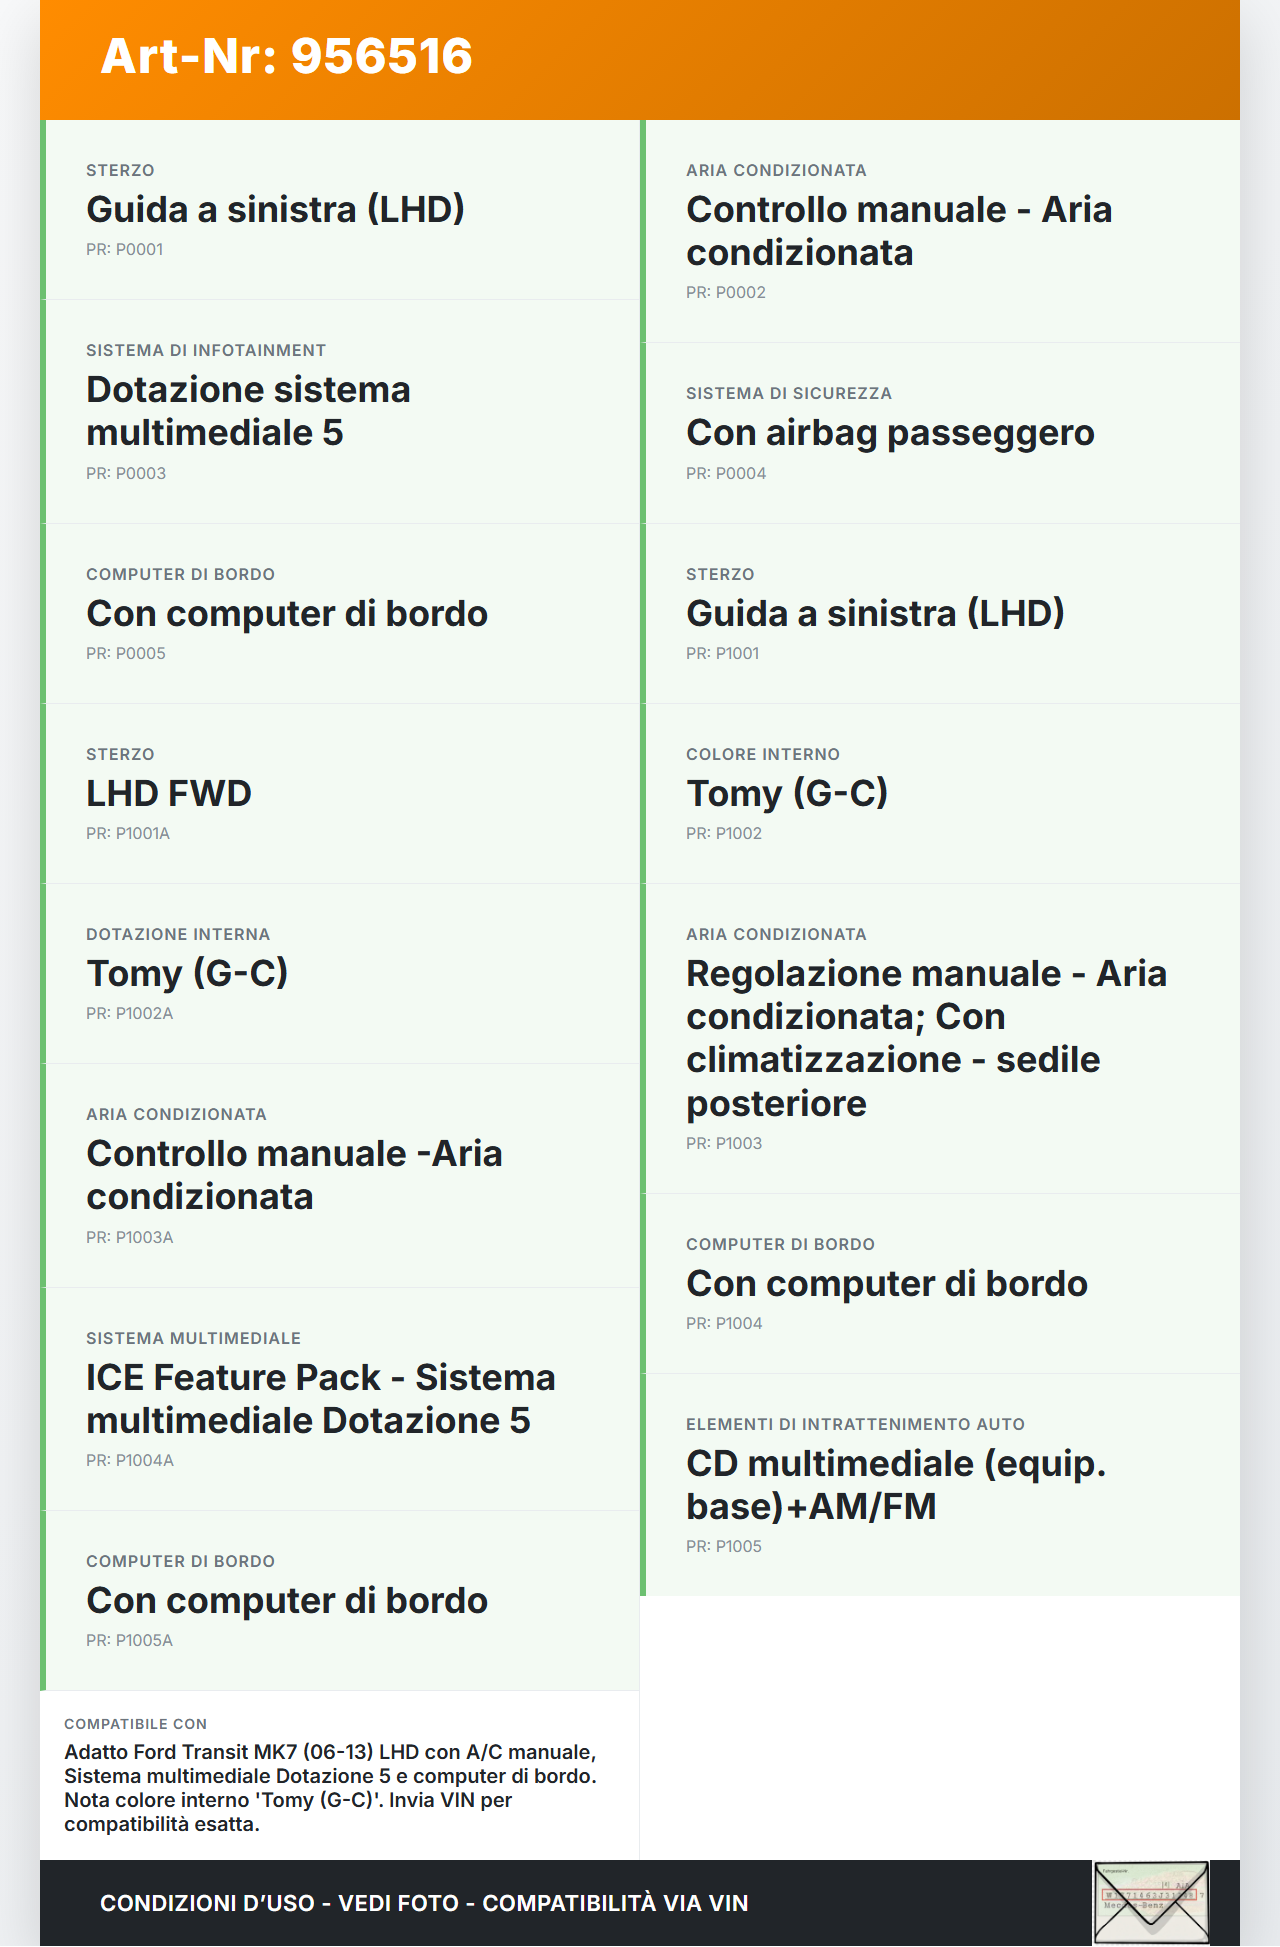1280x1947 pixels.
Task: Click the LHD FWD steering card
Action: click(340, 794)
